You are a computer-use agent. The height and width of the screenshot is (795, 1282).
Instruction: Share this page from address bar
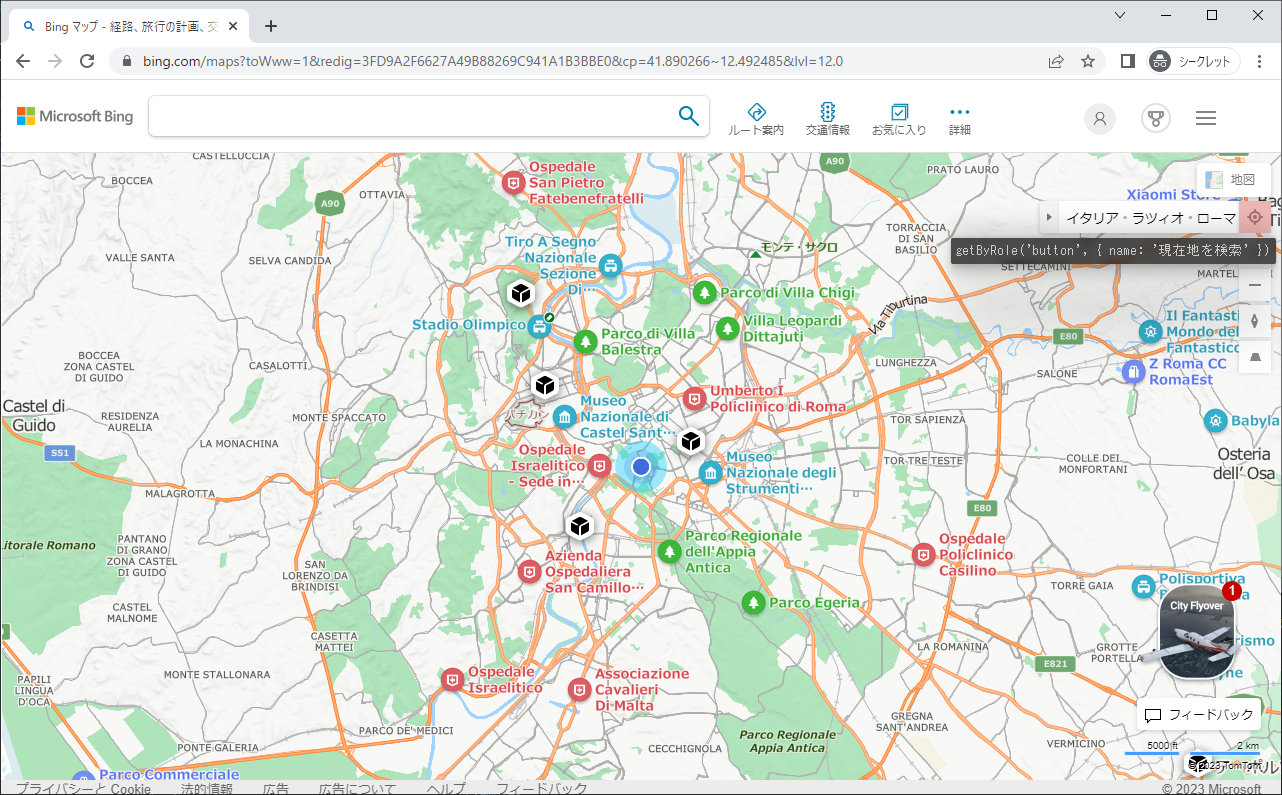tap(1056, 61)
